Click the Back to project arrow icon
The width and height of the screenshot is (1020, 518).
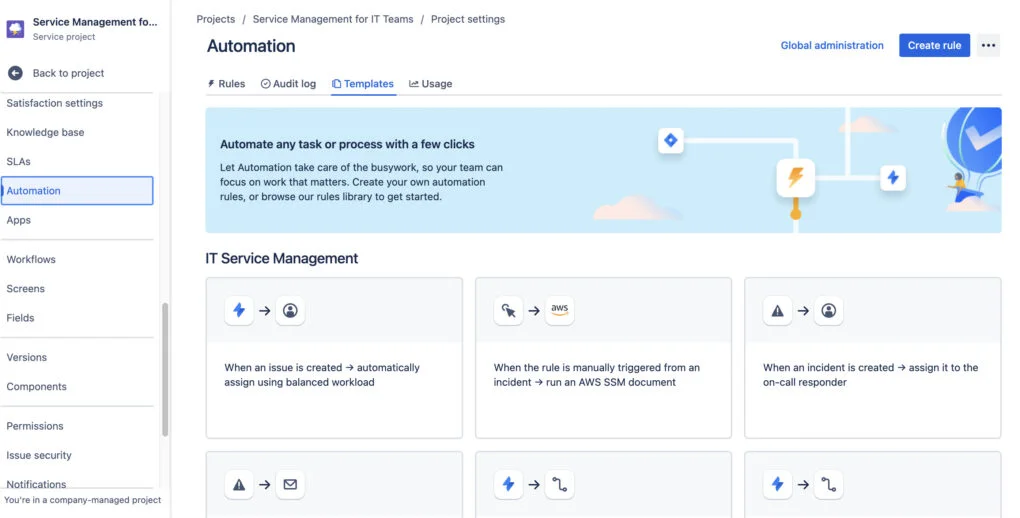coord(16,73)
